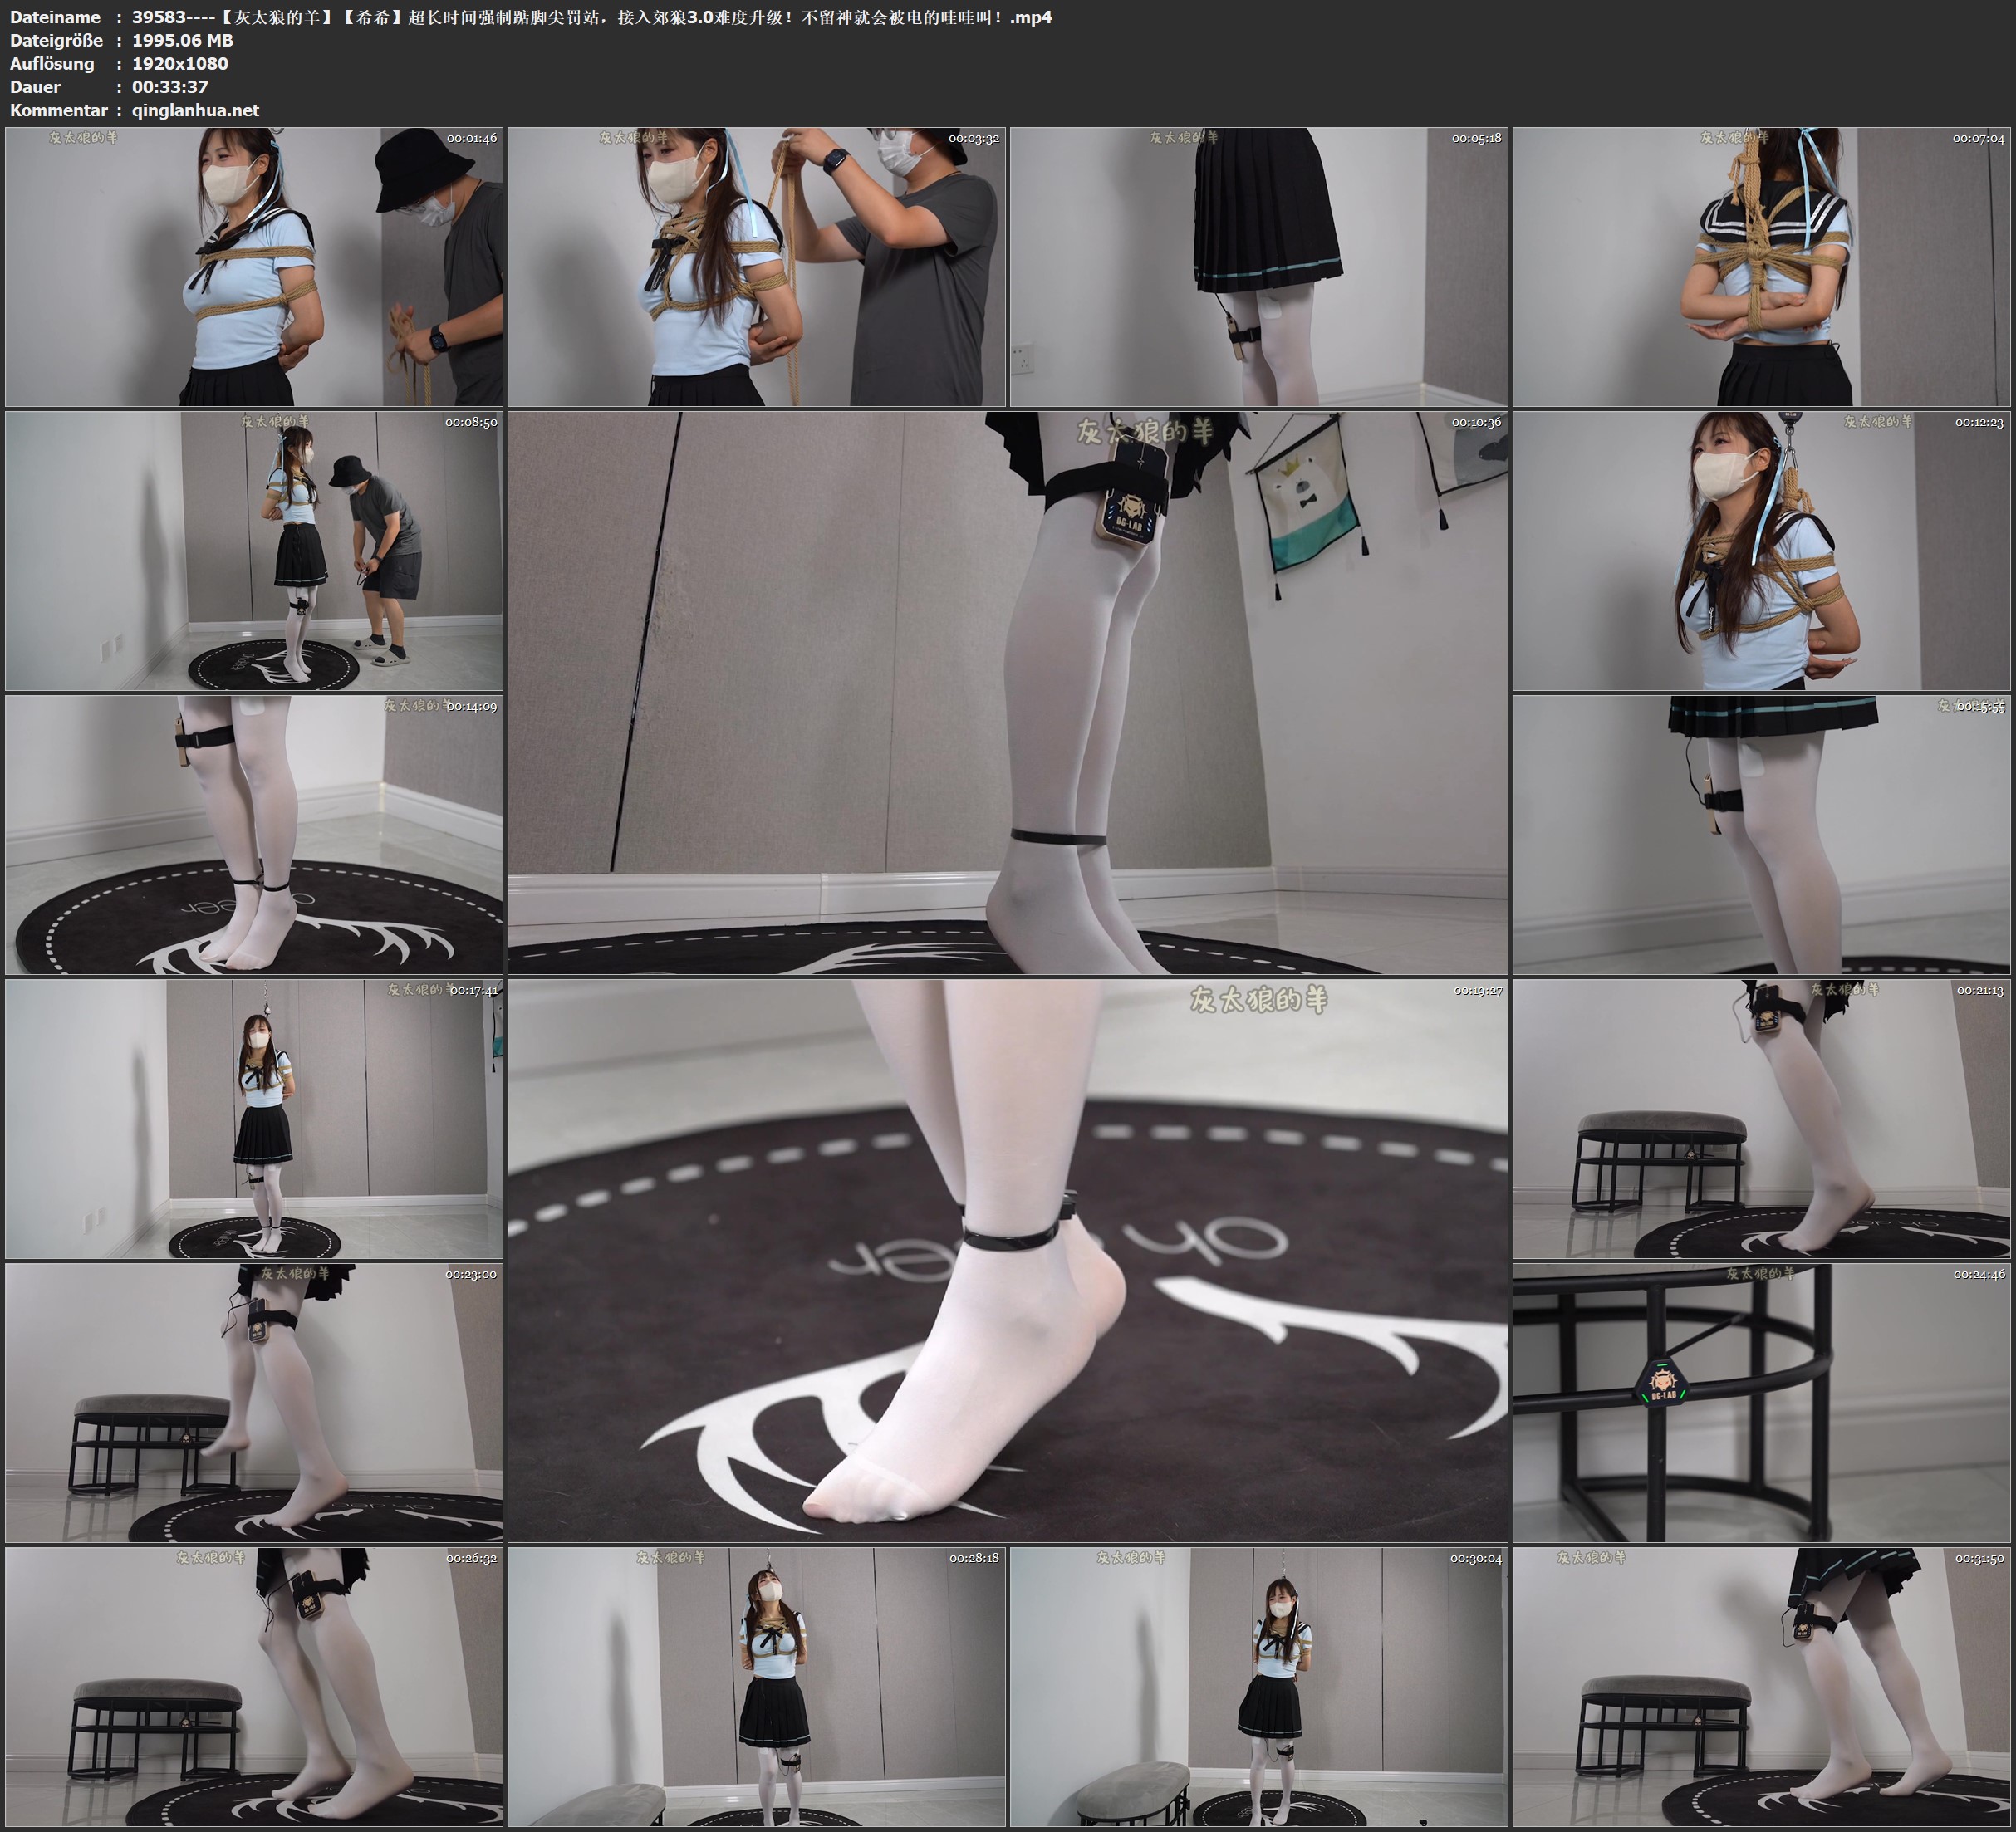This screenshot has width=2016, height=1832.
Task: Click the frame marked 00:23:00
Action: 254,1402
